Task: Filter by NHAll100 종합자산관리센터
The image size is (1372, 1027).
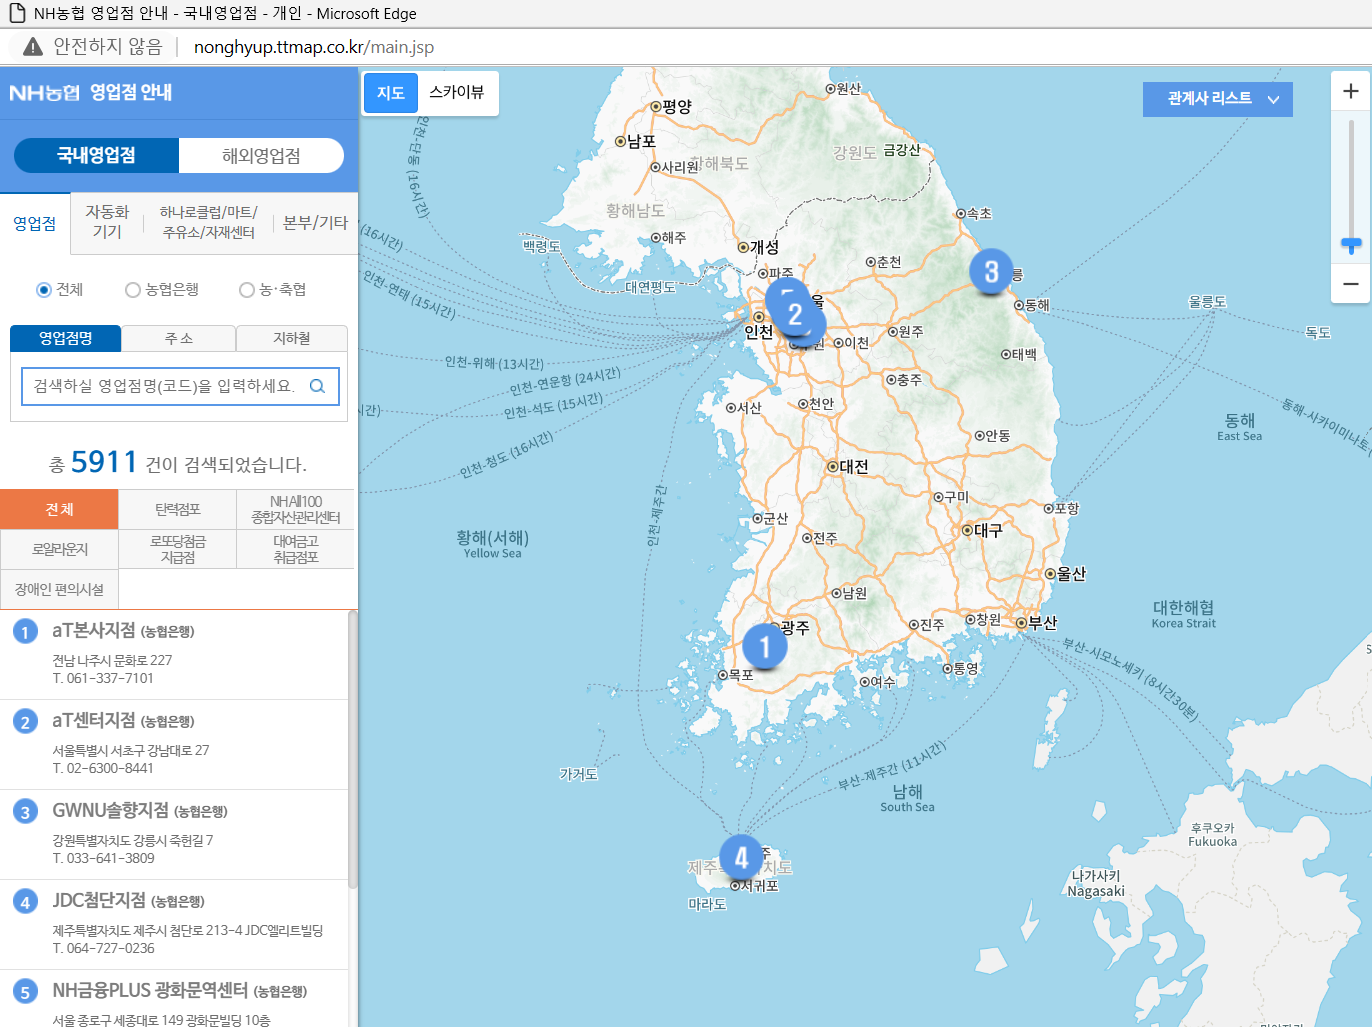Action: pyautogui.click(x=295, y=509)
